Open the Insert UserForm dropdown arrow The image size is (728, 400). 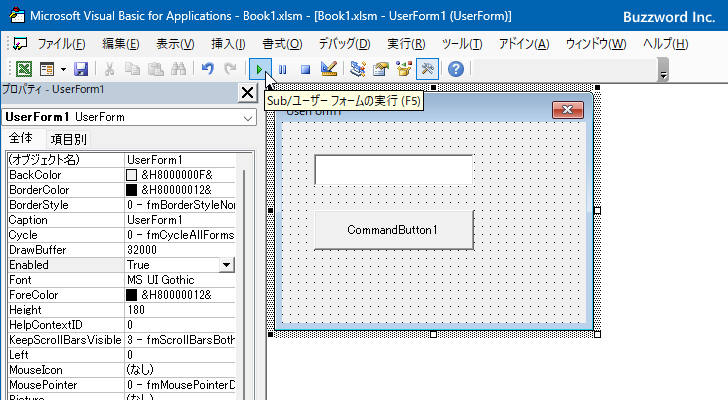click(x=63, y=70)
